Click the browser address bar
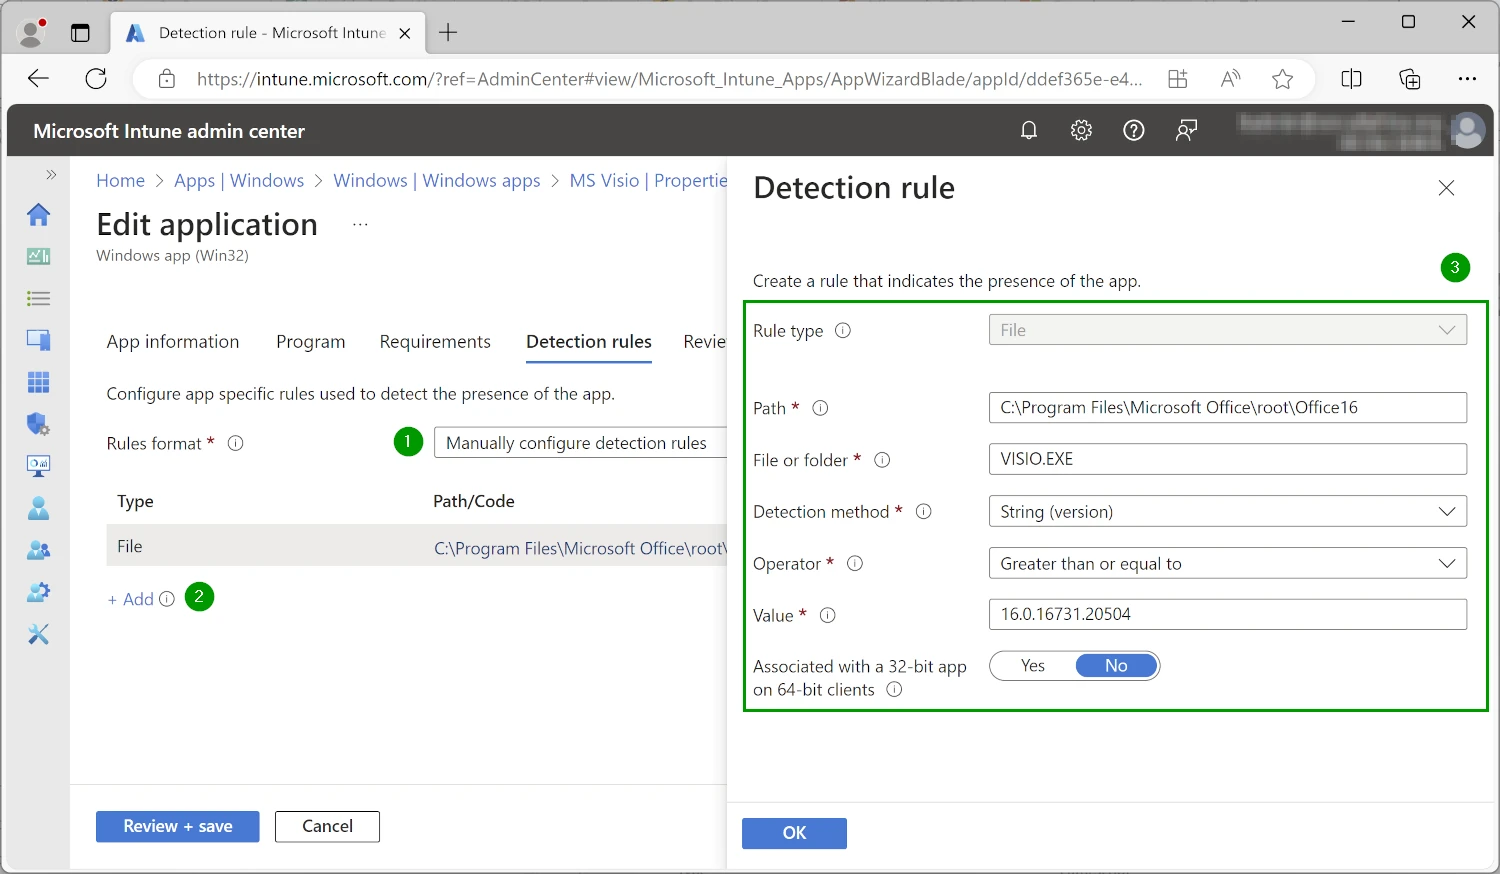This screenshot has width=1500, height=874. [668, 79]
